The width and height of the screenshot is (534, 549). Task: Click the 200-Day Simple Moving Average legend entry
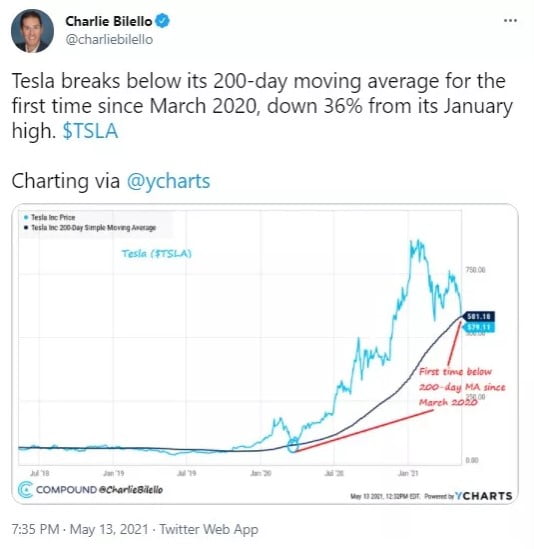tap(90, 228)
